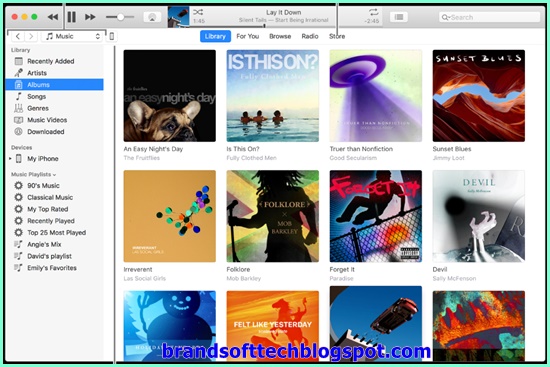The height and width of the screenshot is (367, 550).
Task: Click the Search field
Action: click(489, 17)
